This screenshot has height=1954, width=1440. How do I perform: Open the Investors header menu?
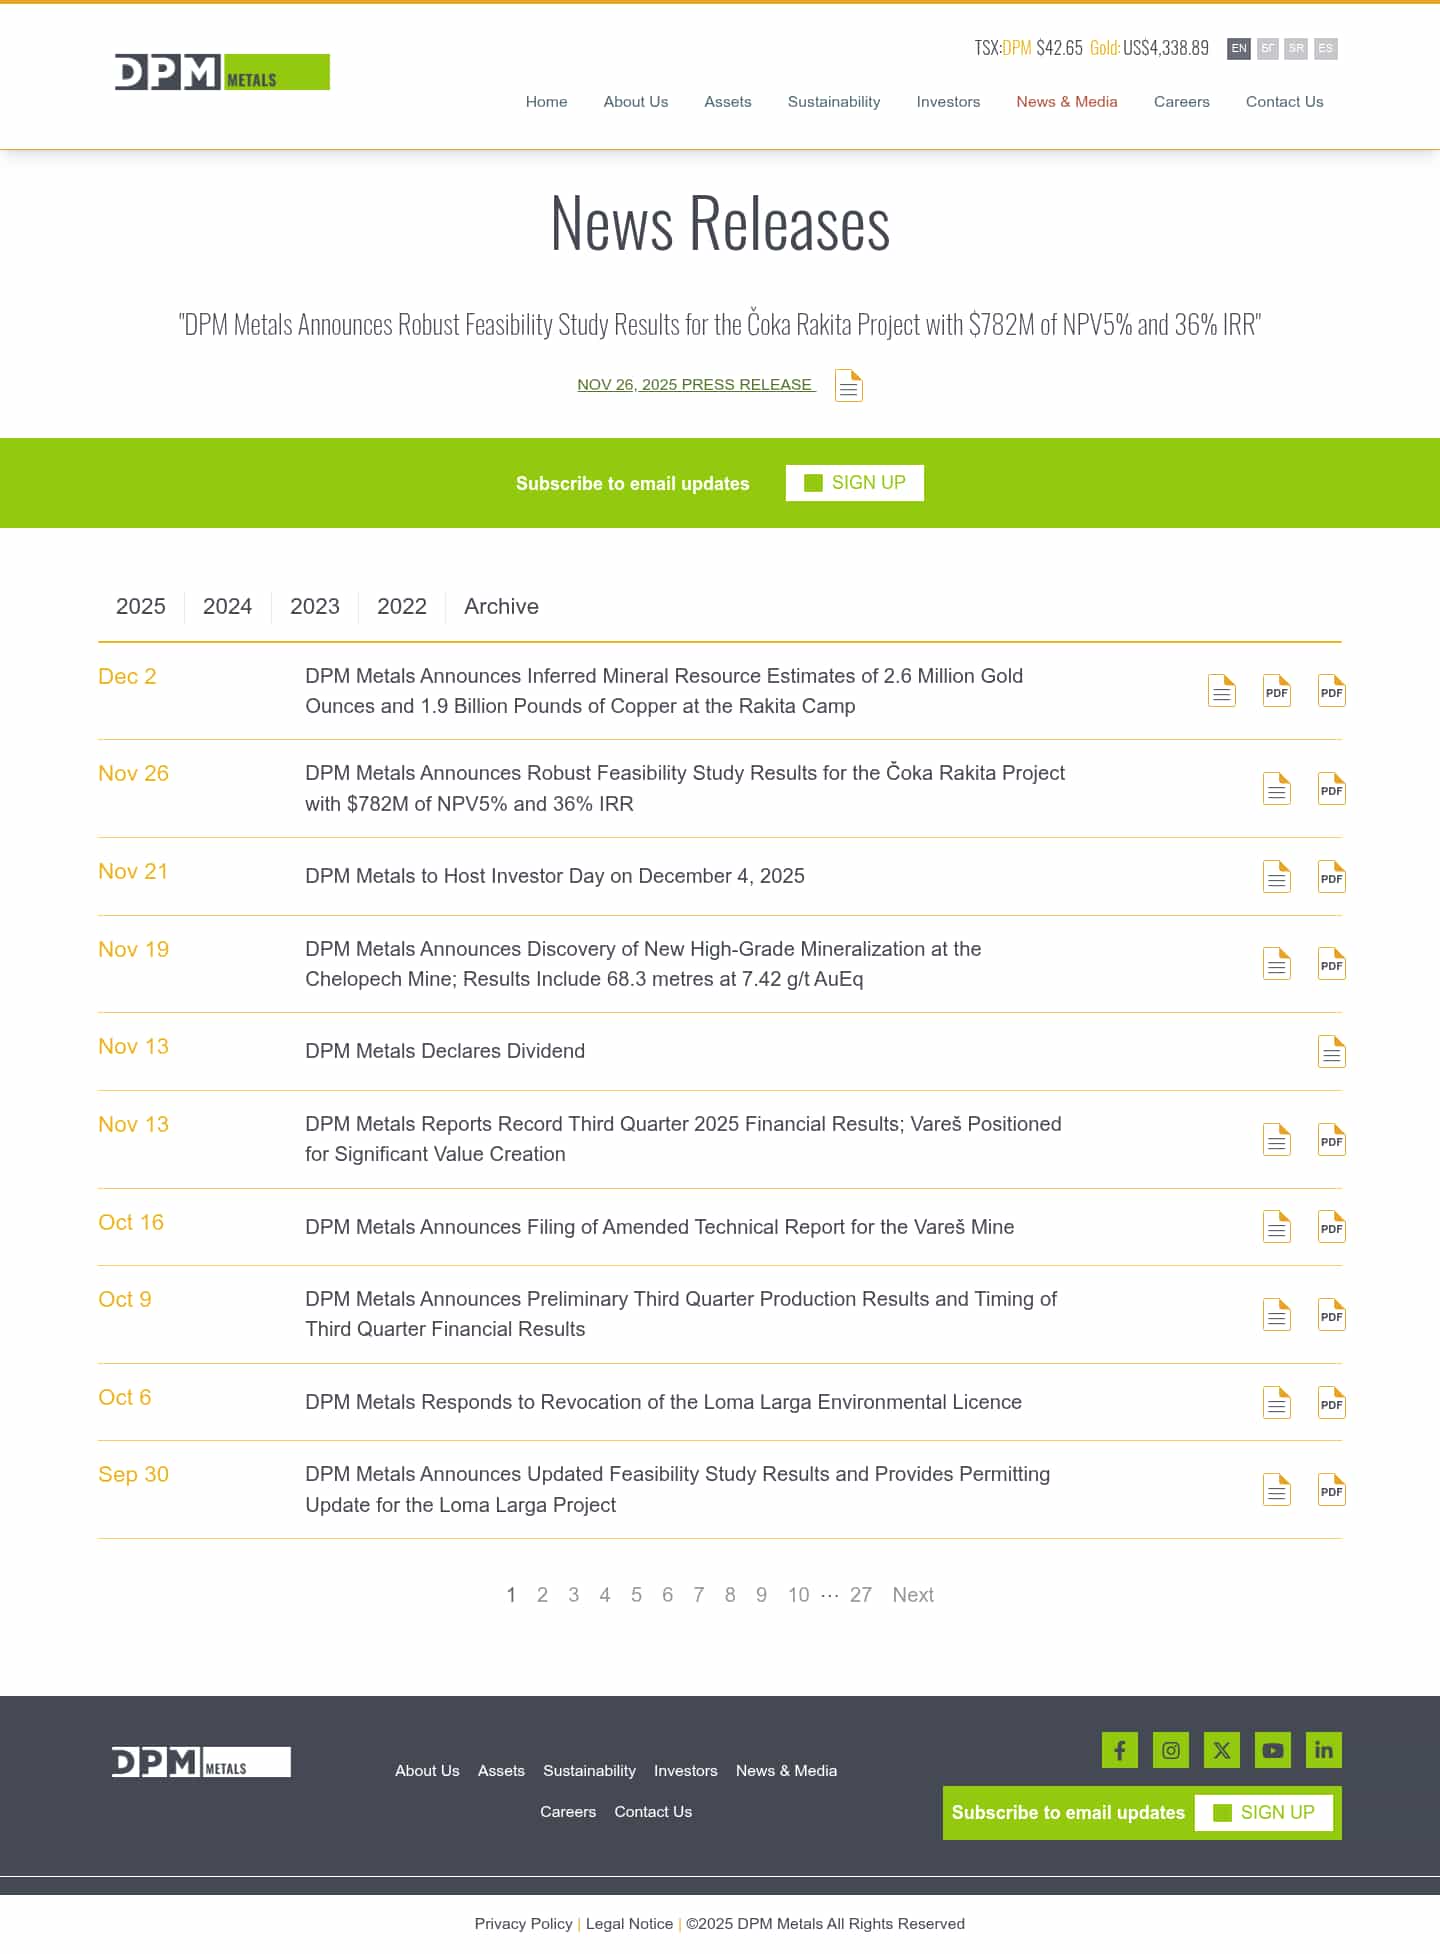click(x=948, y=102)
